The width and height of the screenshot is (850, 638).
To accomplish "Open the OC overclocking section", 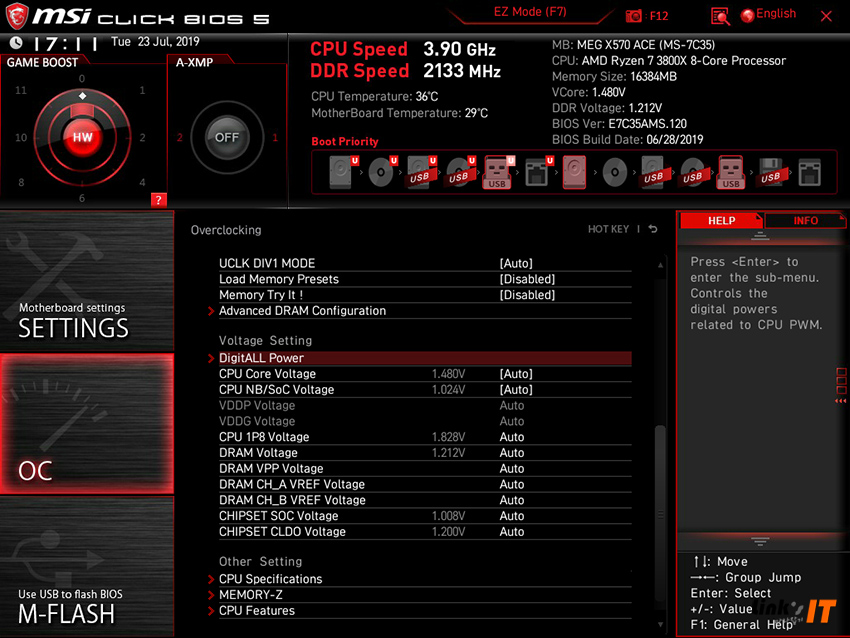I will point(87,423).
